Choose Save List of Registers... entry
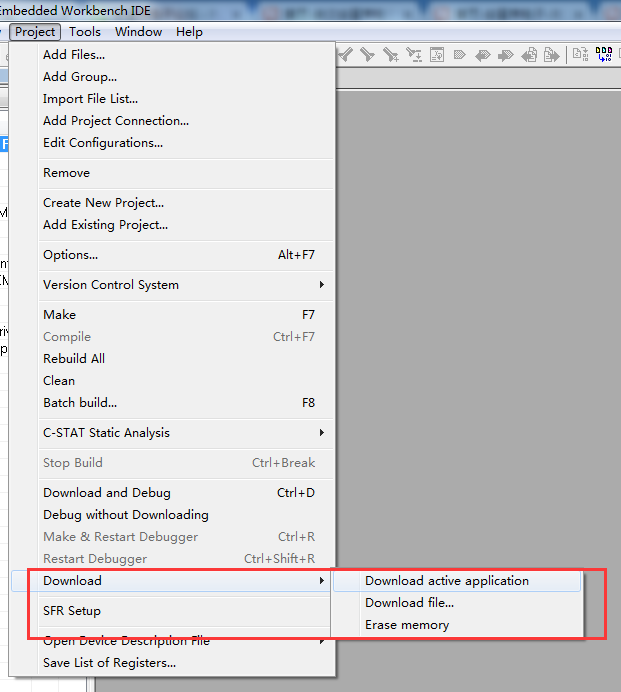Viewport: 621px width, 692px height. click(172, 663)
